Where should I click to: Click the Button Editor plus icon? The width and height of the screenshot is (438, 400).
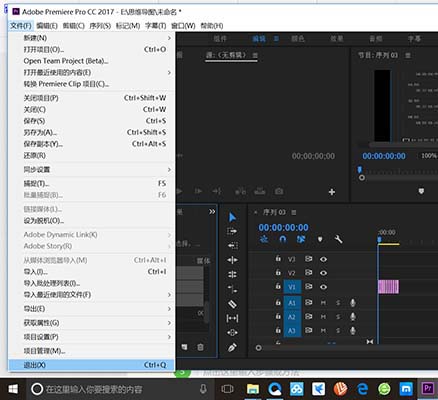coord(332,192)
